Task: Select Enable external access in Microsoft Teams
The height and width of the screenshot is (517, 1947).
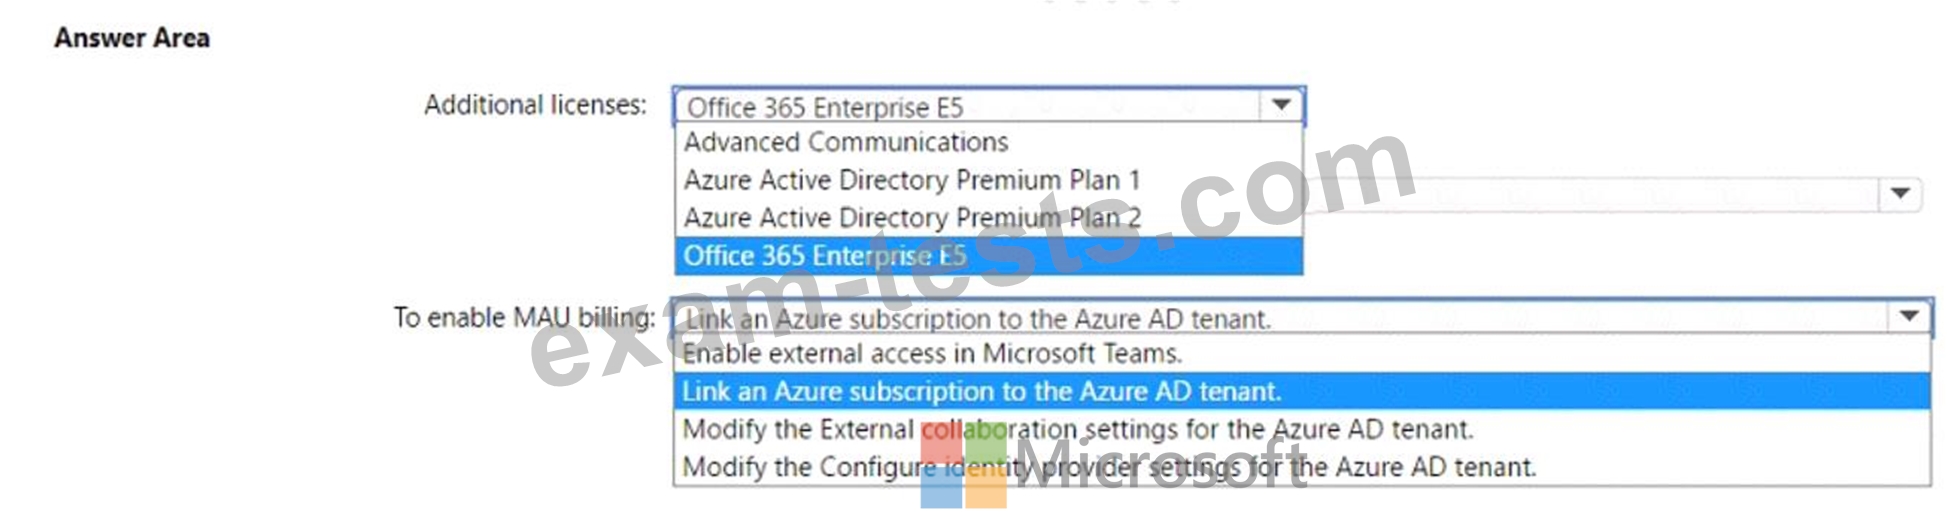Action: pyautogui.click(x=932, y=353)
